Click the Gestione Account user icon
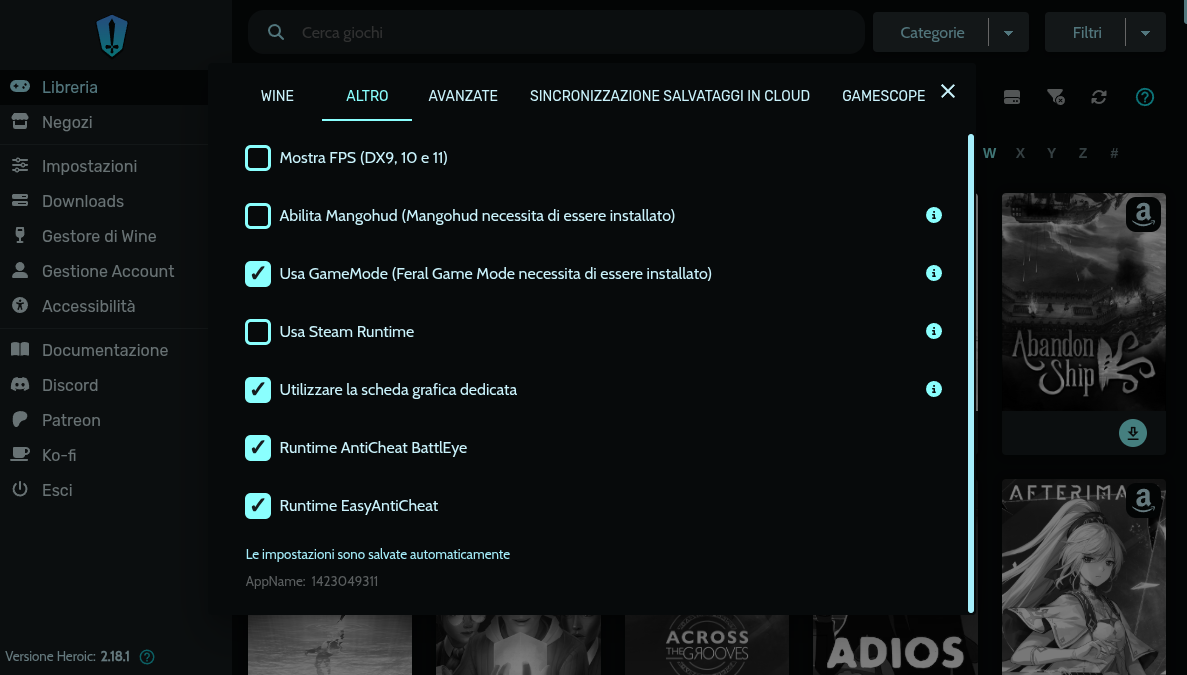1187x675 pixels. tap(20, 270)
